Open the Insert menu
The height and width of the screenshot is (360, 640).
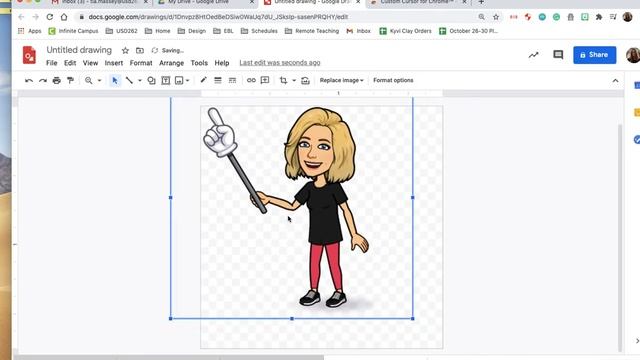[113, 63]
